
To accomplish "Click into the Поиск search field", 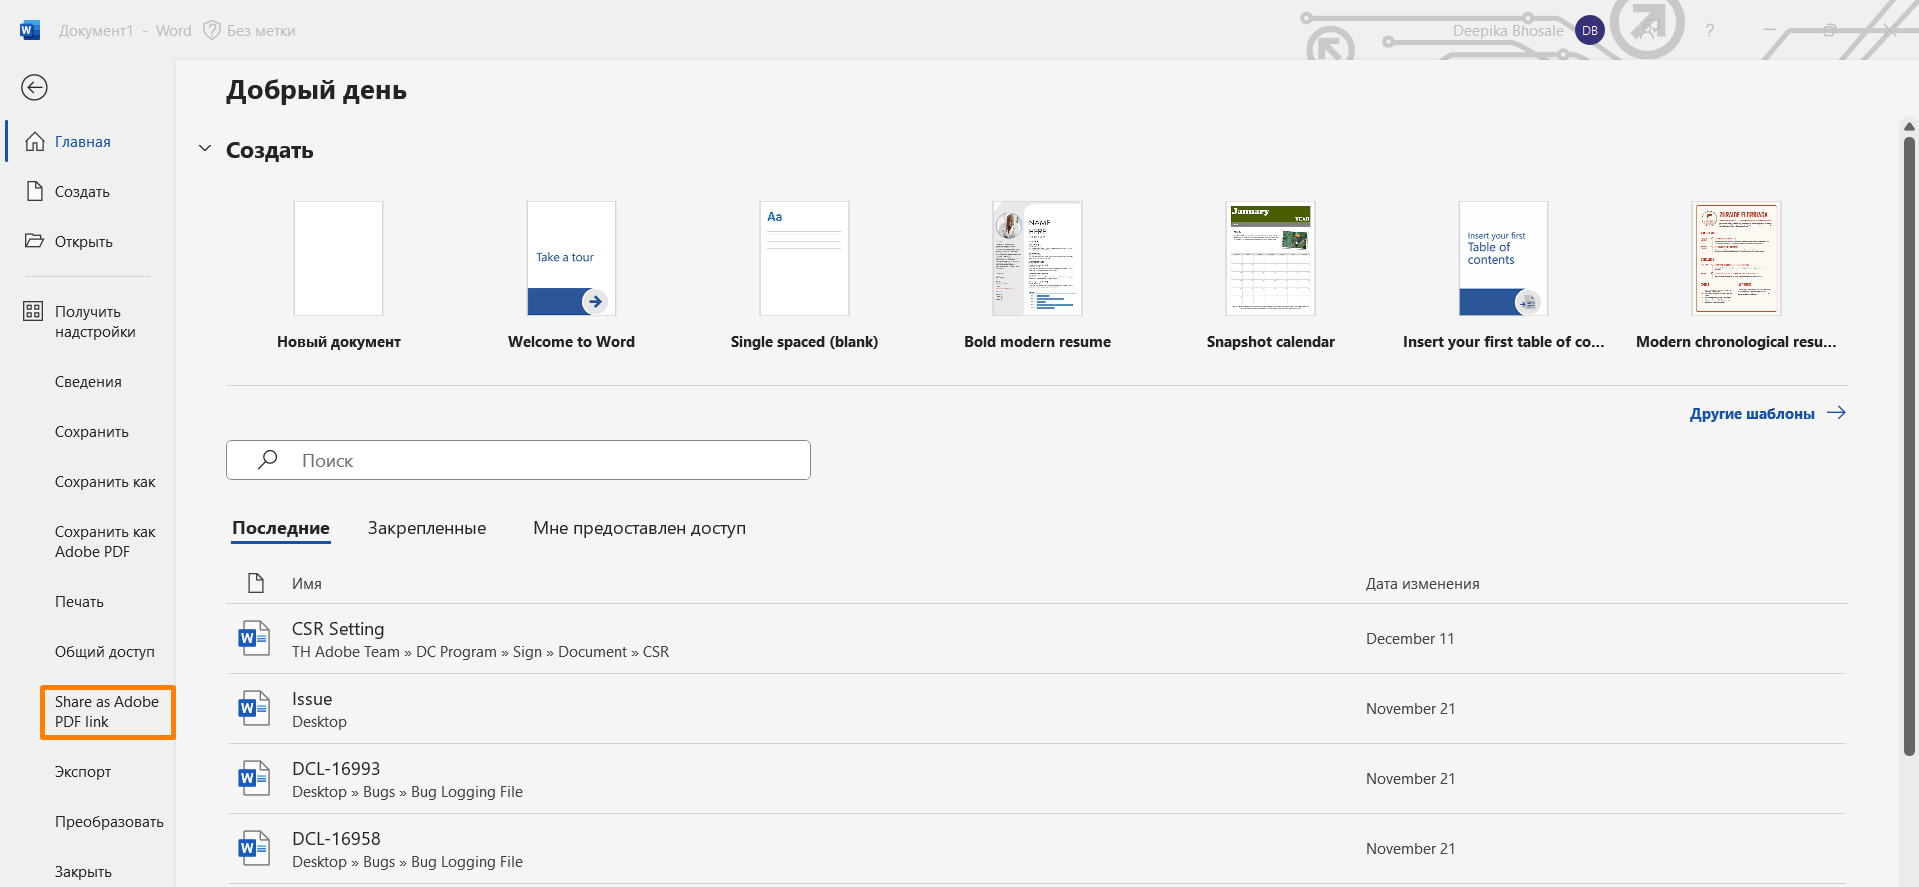I will [x=518, y=460].
